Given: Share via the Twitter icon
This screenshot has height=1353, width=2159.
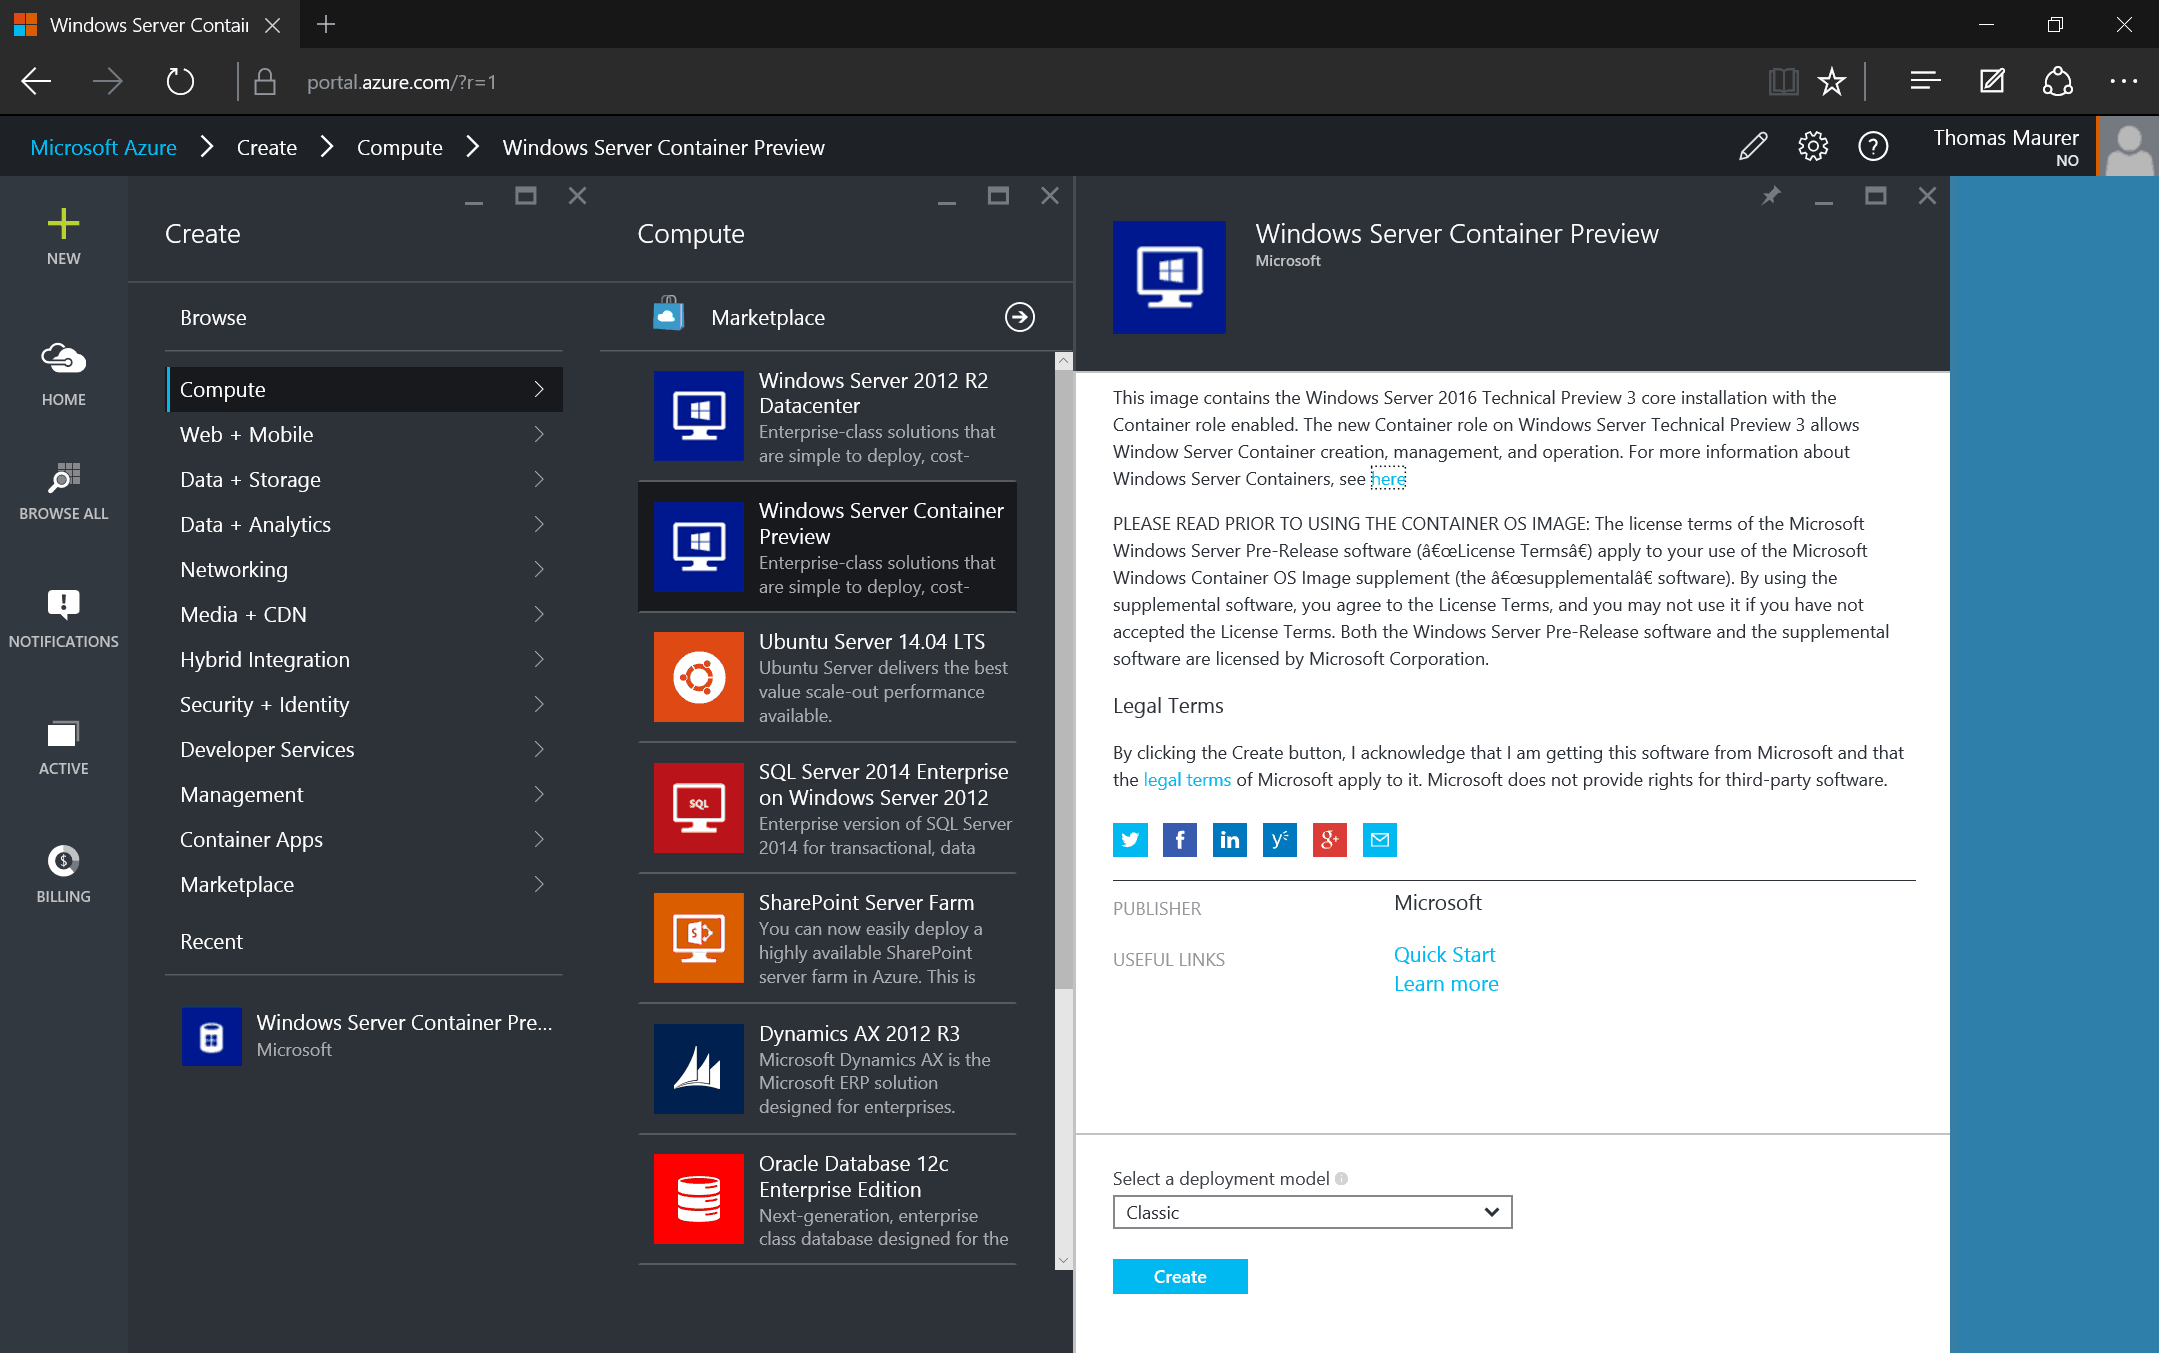Looking at the screenshot, I should (1130, 840).
